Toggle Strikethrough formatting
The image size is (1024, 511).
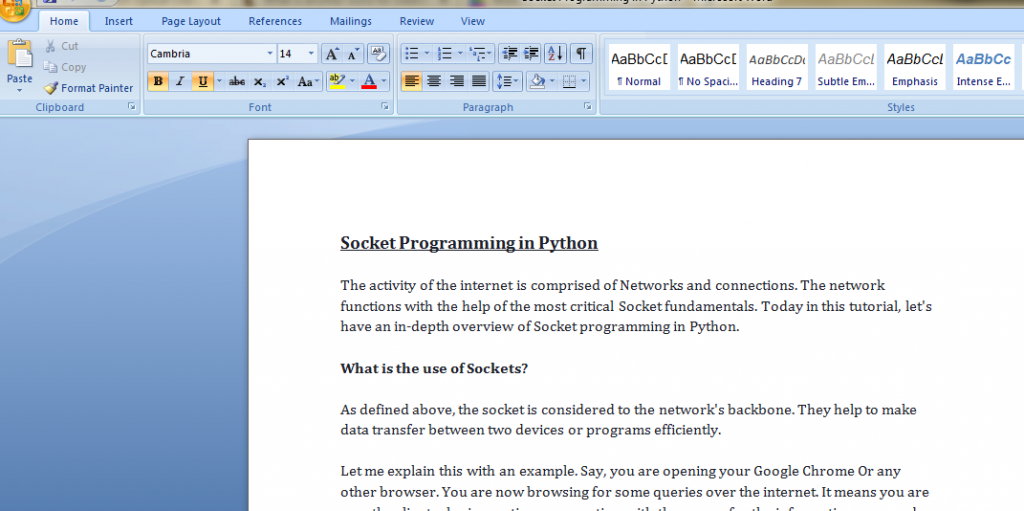coord(237,82)
